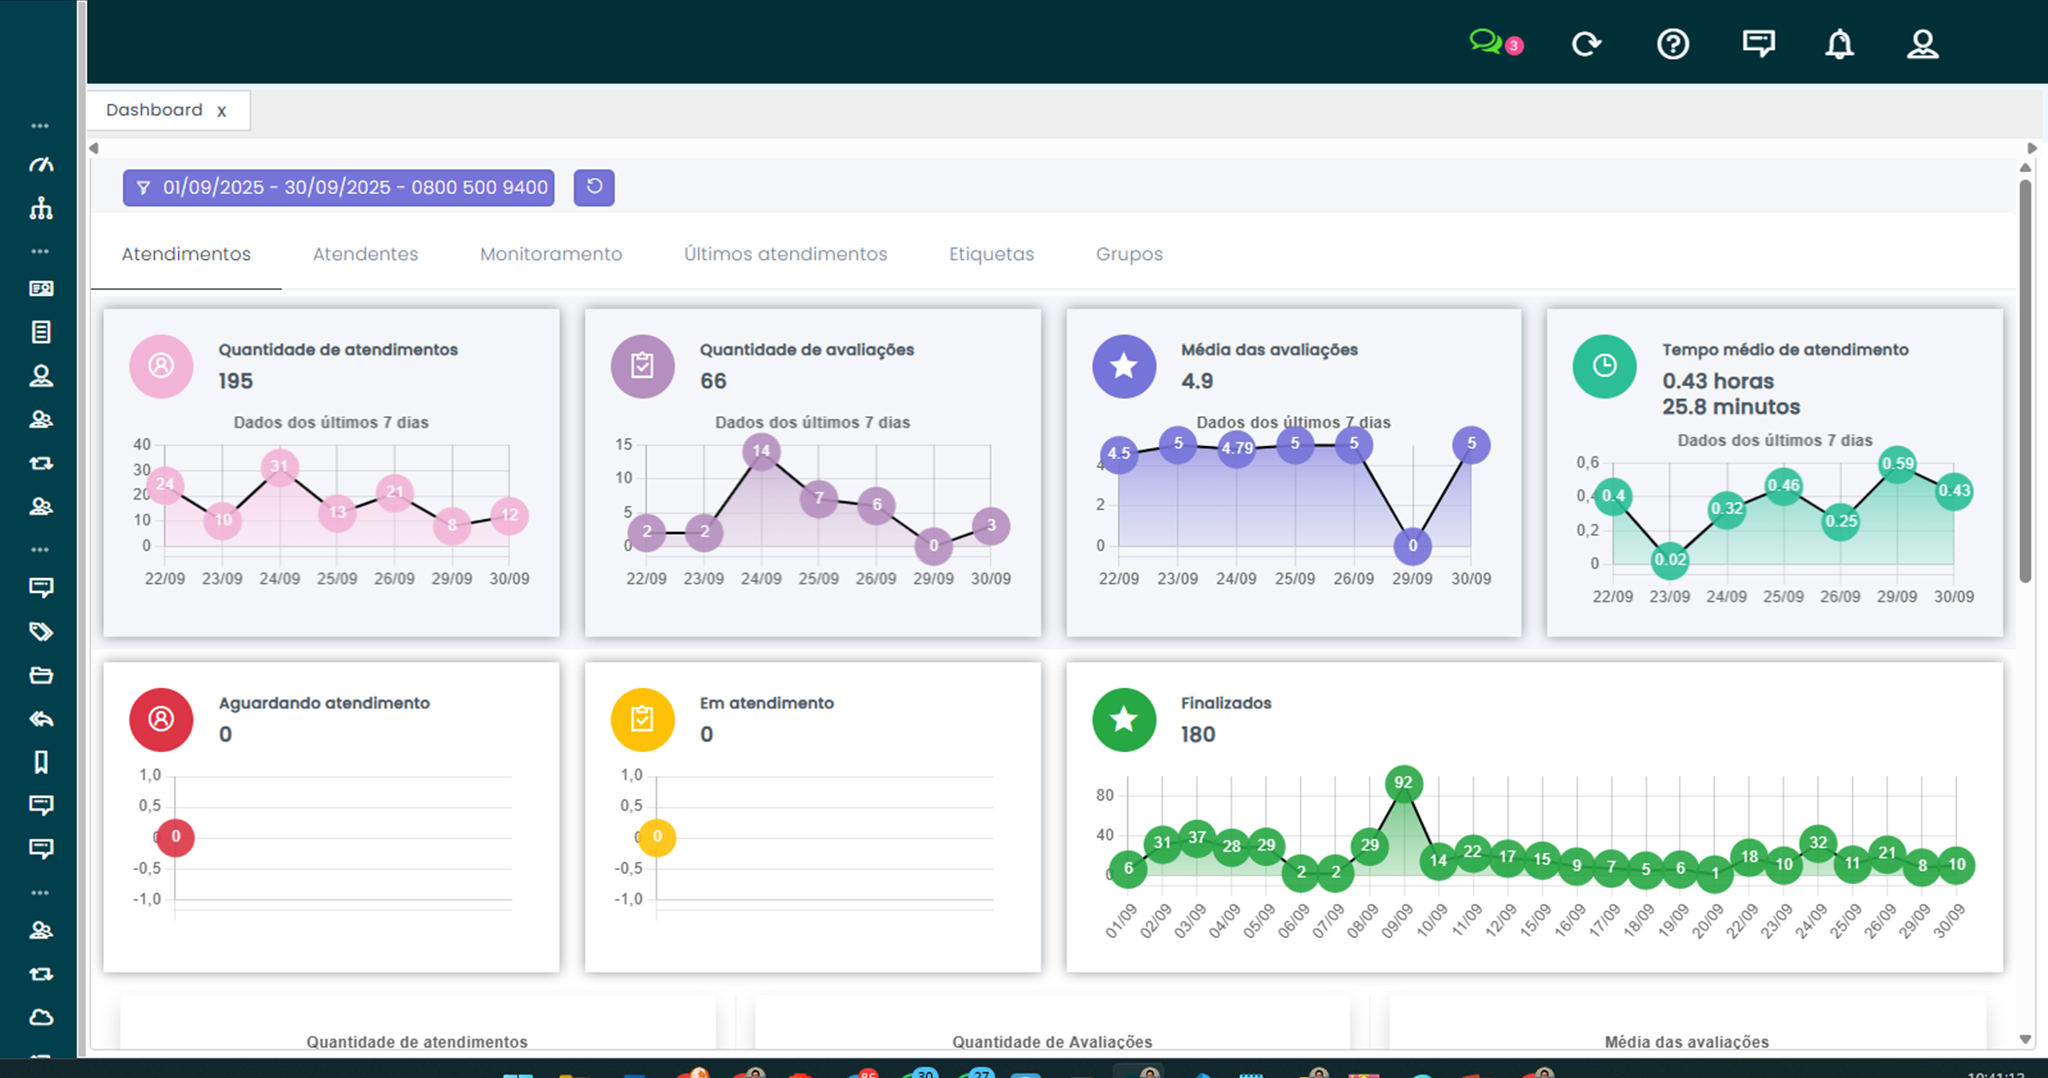Click the folder icon in the left sidebar
Screen dimensions: 2048x1078
coord(41,675)
